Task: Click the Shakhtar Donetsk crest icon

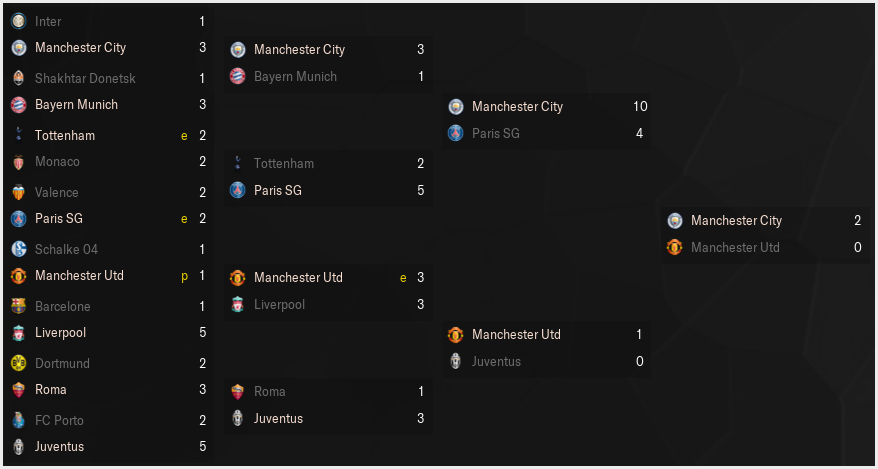Action: pyautogui.click(x=18, y=78)
